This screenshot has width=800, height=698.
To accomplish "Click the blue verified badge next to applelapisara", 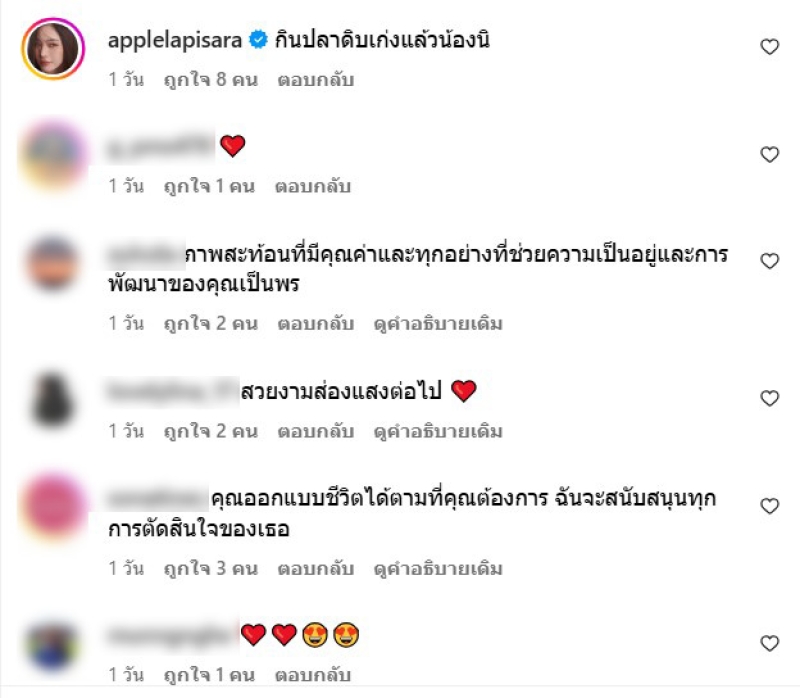I will (x=258, y=40).
